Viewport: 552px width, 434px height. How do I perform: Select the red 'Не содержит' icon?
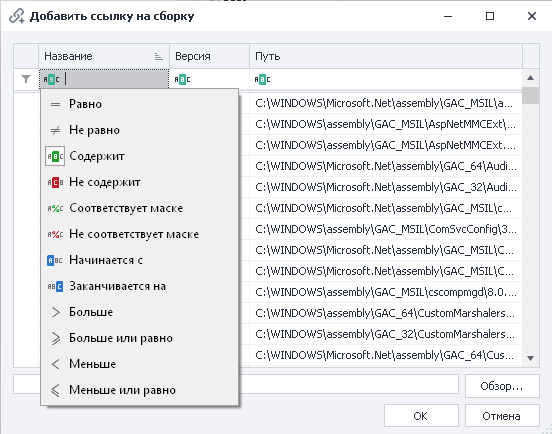pos(55,182)
